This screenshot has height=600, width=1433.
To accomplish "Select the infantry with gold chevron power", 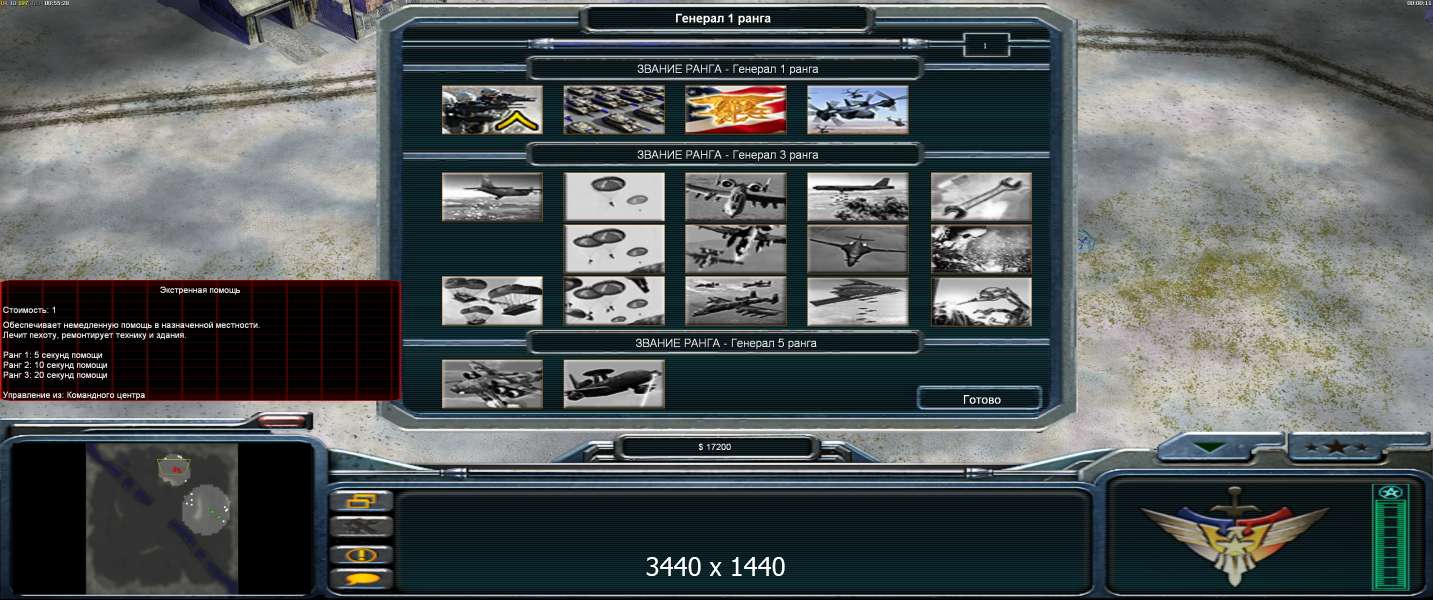I will point(492,110).
